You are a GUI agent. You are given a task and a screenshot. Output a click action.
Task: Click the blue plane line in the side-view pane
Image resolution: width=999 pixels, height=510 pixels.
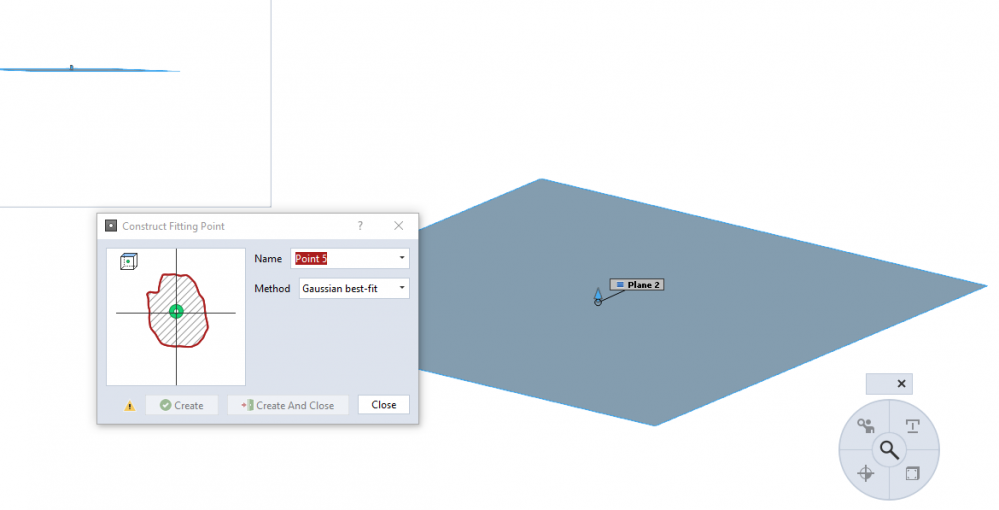[89, 69]
